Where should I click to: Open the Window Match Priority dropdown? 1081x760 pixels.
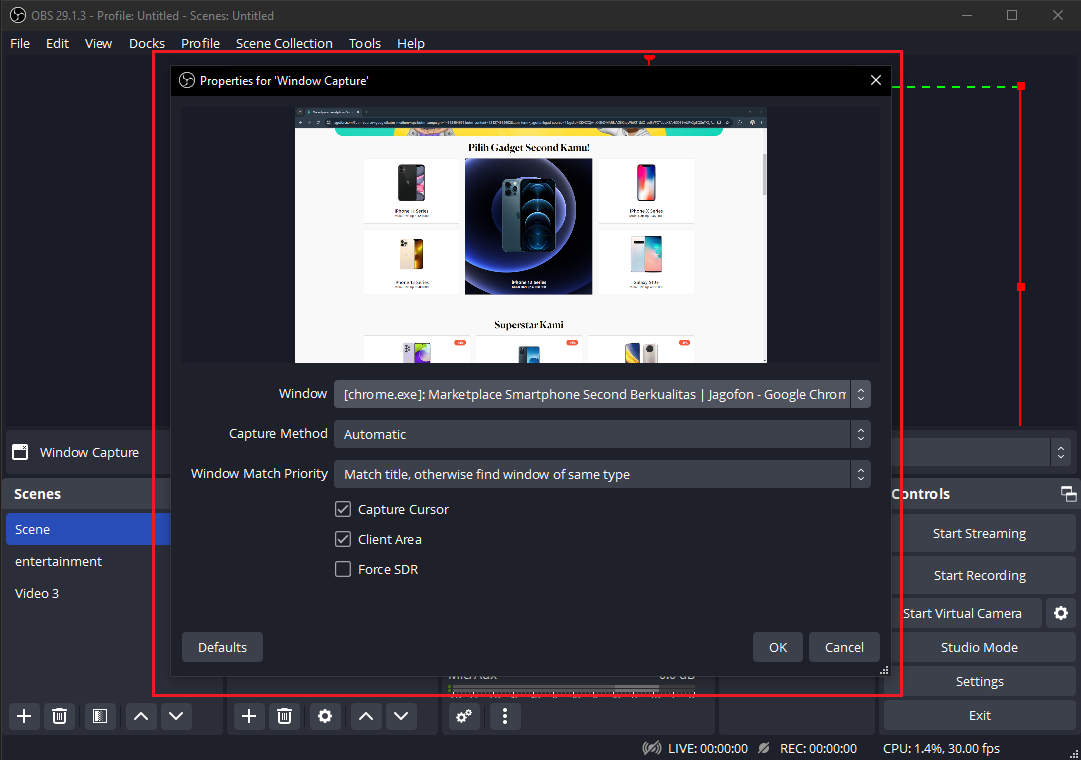click(x=603, y=474)
